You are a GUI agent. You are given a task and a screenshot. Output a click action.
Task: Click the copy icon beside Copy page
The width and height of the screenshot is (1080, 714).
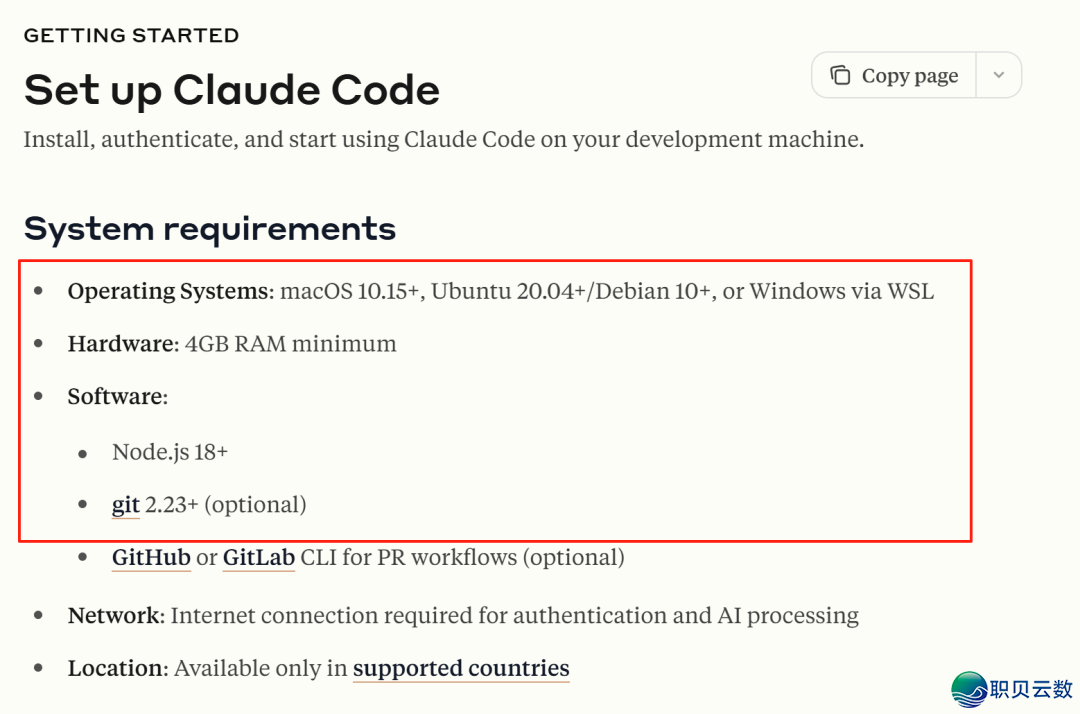point(840,76)
